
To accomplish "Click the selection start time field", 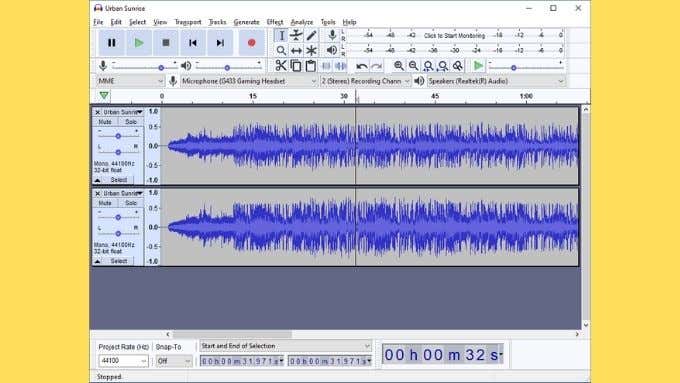I will [242, 361].
